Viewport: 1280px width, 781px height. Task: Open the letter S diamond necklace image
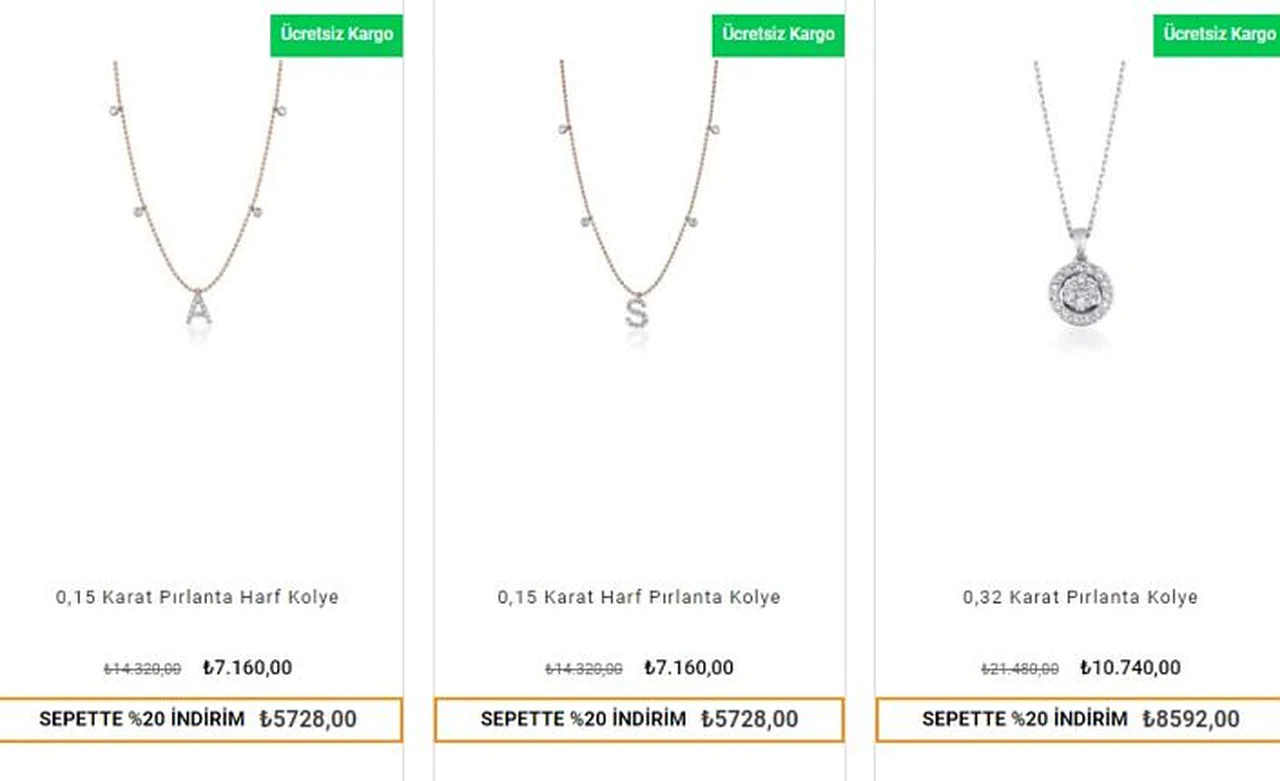tap(638, 200)
